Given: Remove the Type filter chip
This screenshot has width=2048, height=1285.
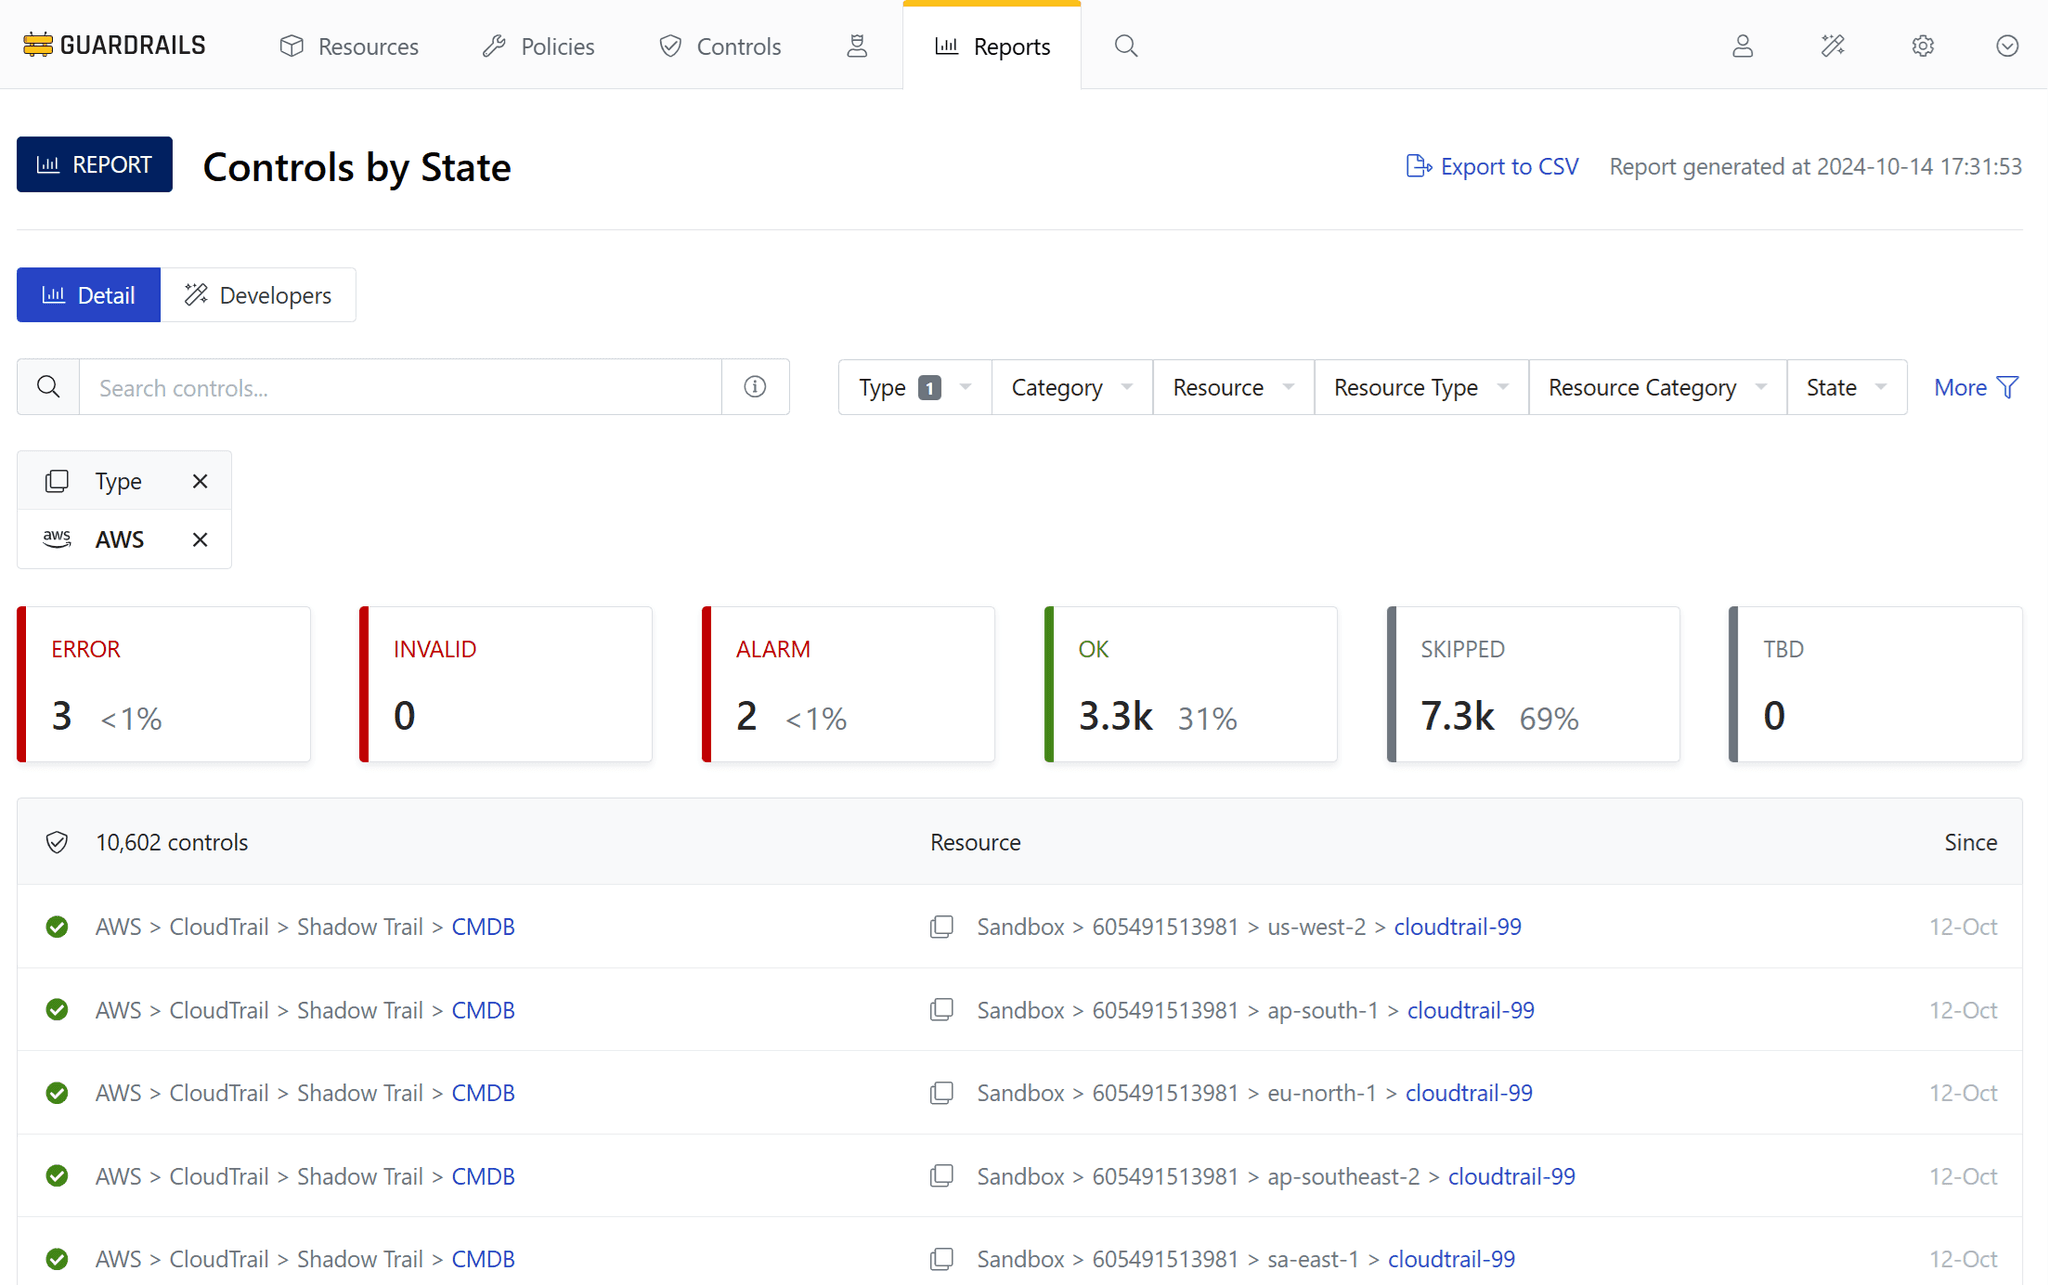Looking at the screenshot, I should 199,480.
